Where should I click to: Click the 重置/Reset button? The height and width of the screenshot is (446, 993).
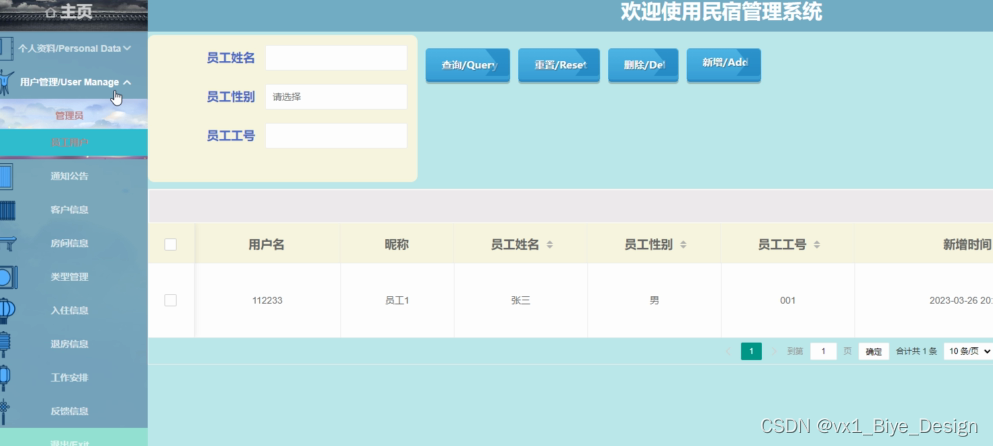point(559,65)
